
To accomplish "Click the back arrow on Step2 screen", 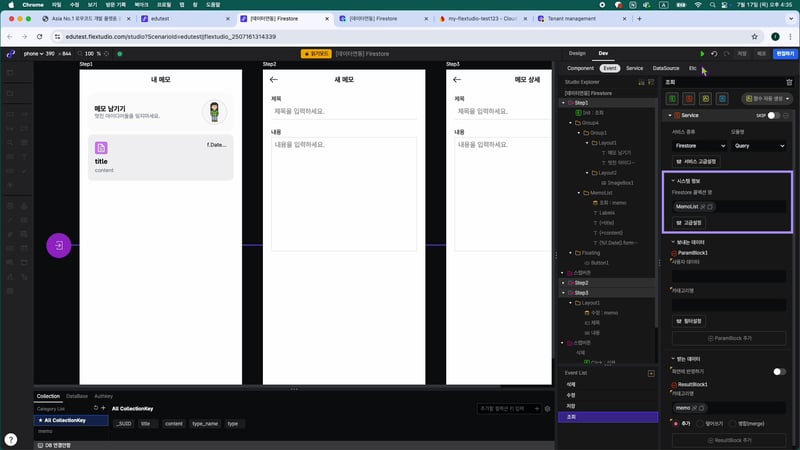I will click(x=274, y=79).
